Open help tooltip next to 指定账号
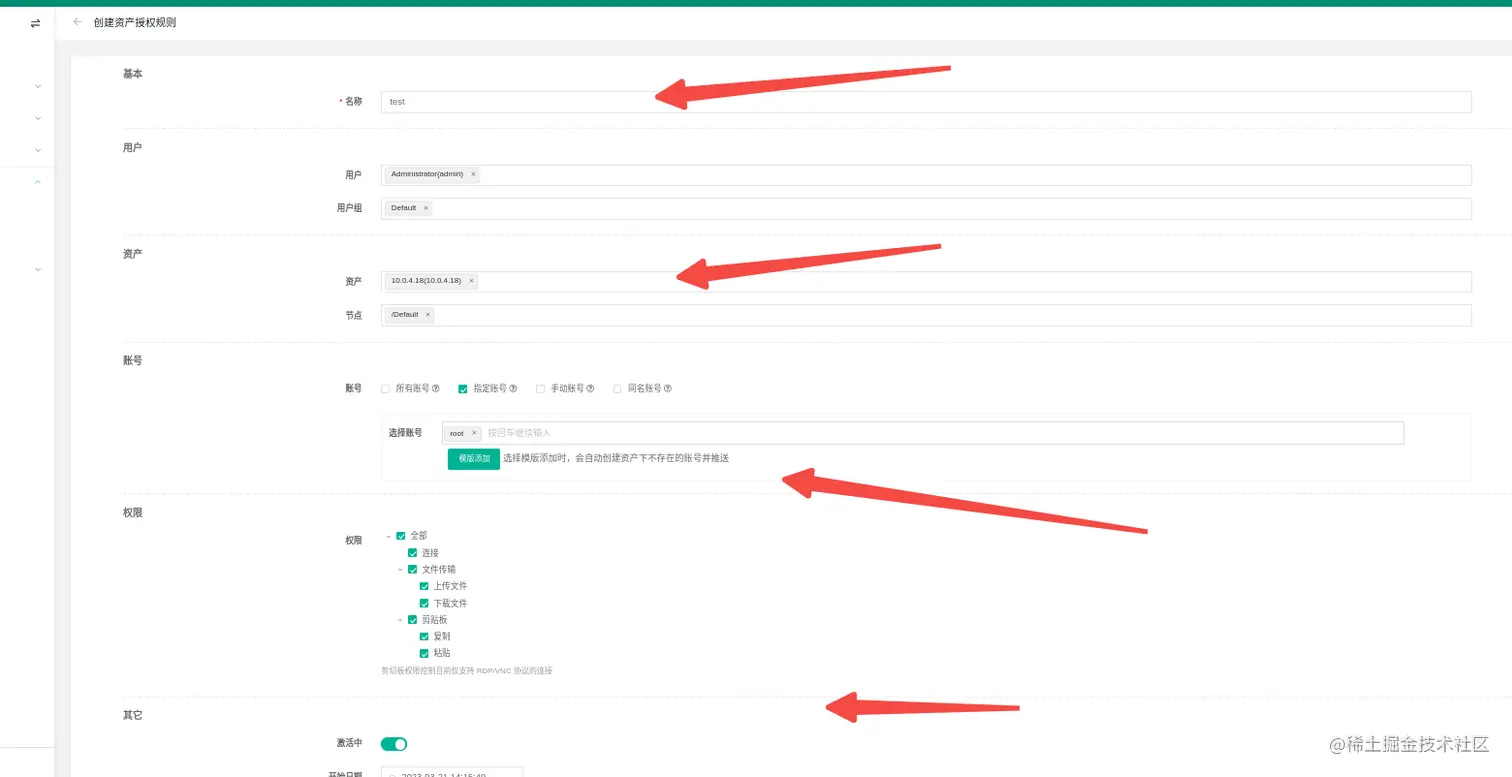This screenshot has height=777, width=1512. [513, 388]
